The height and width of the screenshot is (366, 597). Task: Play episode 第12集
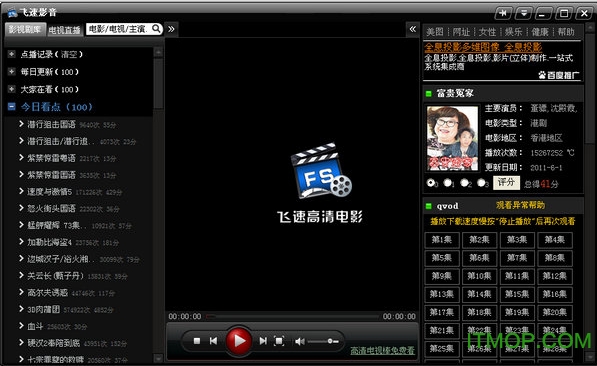pyautogui.click(x=555, y=276)
